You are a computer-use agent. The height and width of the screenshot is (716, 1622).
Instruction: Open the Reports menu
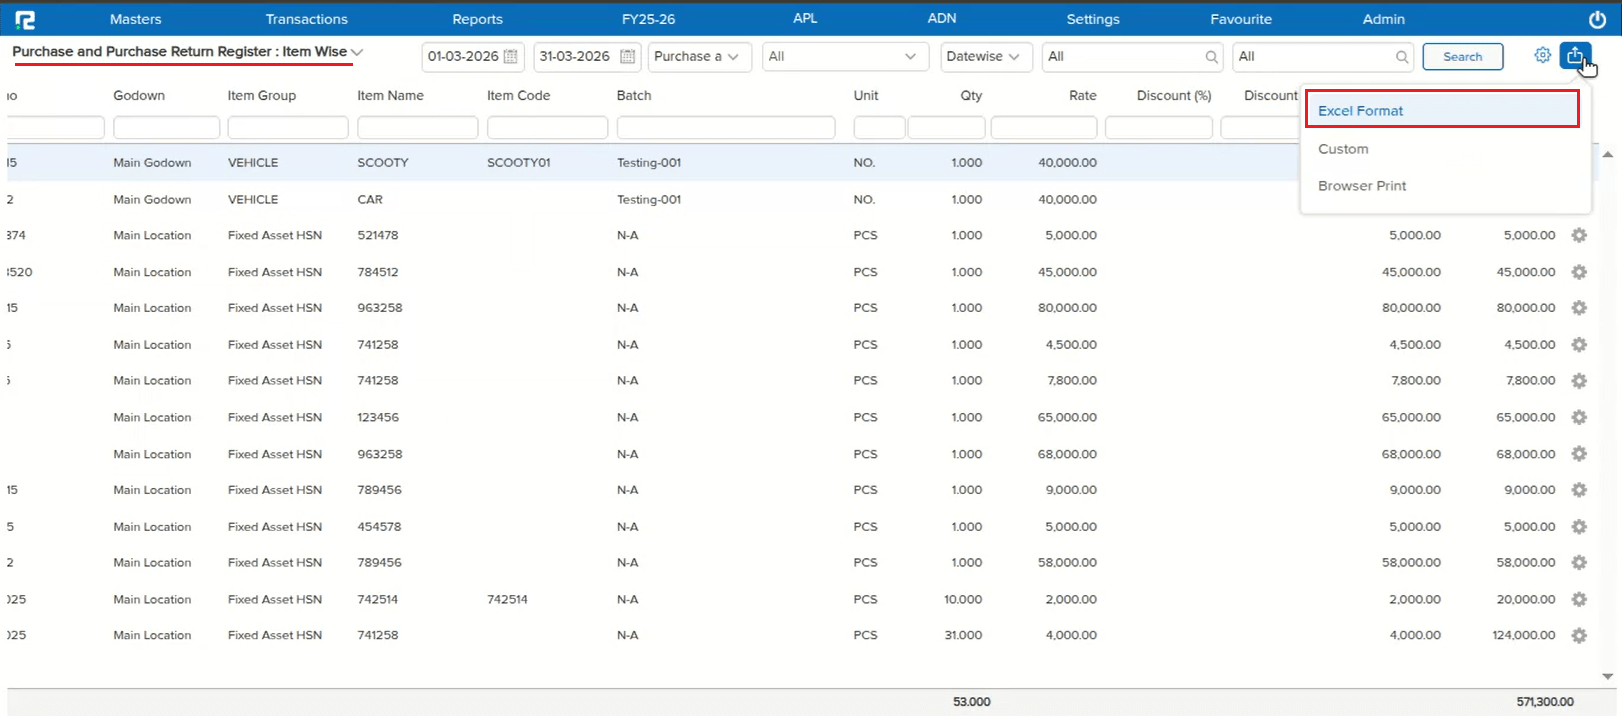478,19
